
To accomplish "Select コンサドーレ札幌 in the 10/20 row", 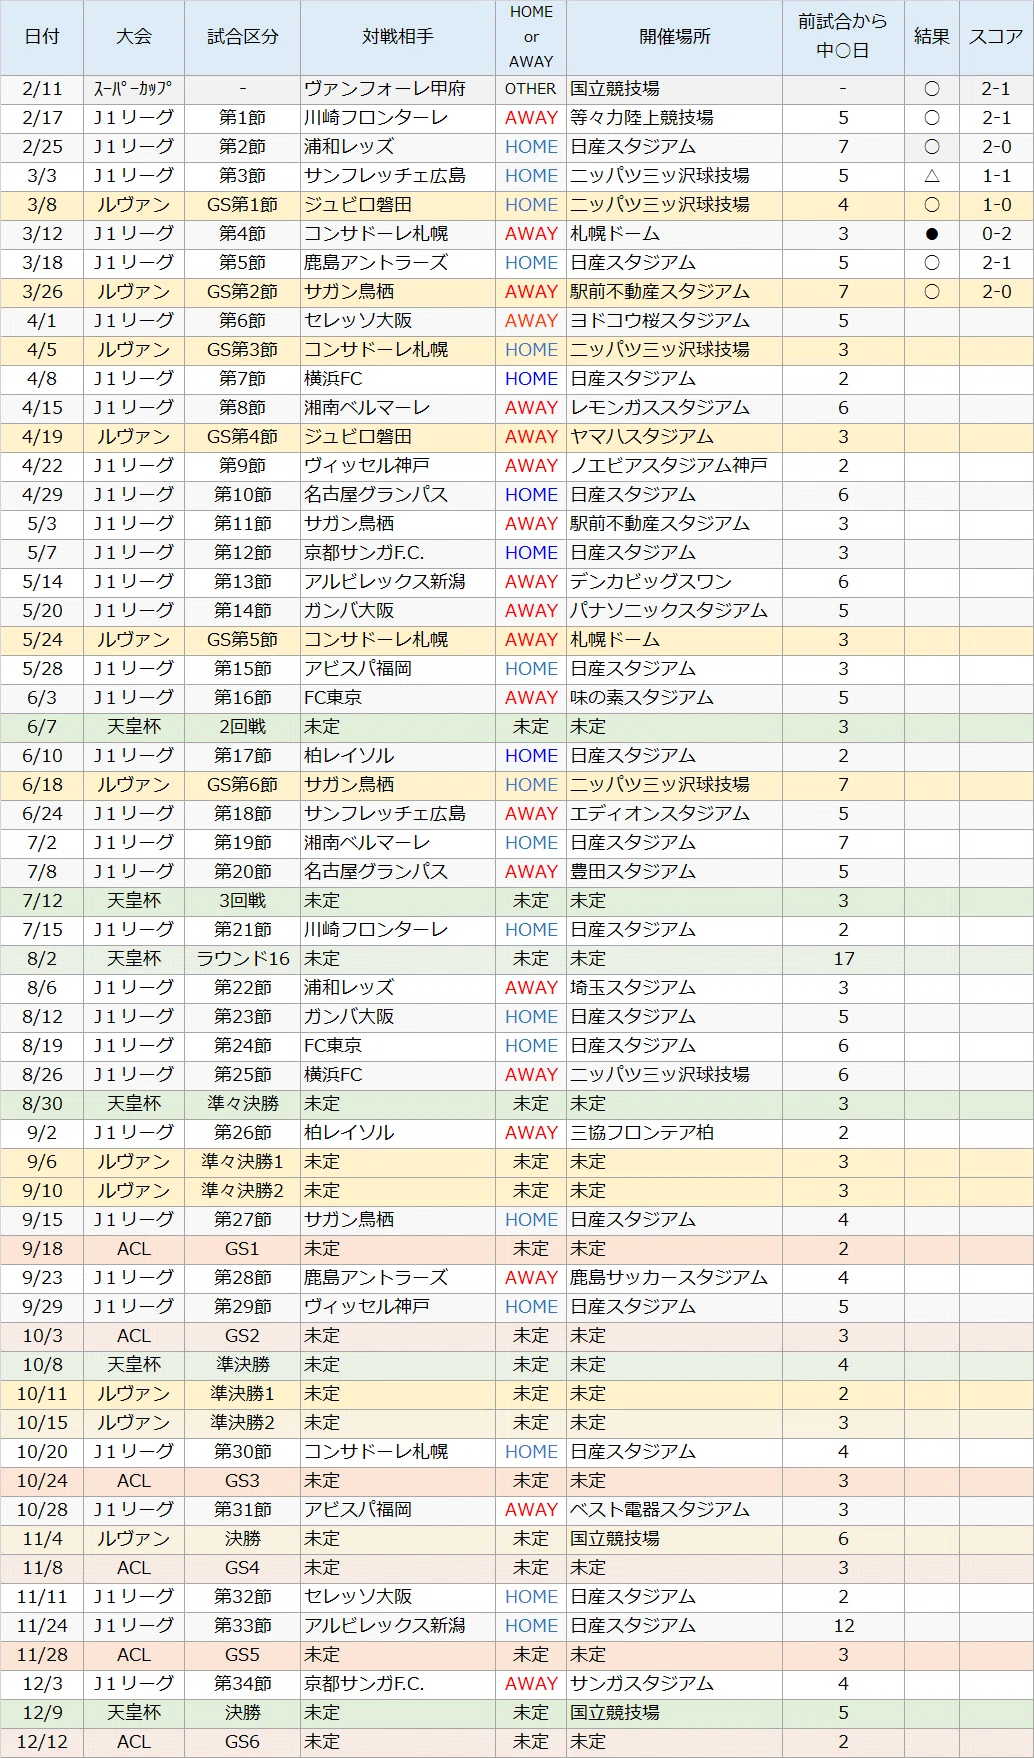I will [398, 1452].
